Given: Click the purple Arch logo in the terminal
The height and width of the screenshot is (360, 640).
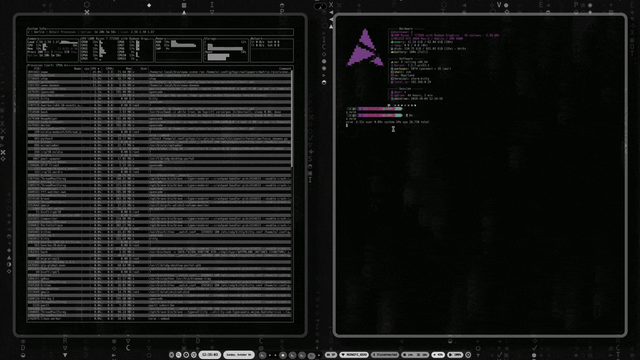Looking at the screenshot, I should tap(365, 48).
